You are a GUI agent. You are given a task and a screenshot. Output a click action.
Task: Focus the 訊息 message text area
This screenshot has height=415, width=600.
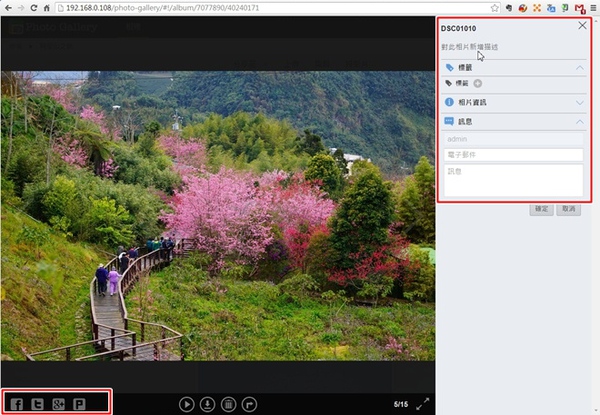pos(514,181)
